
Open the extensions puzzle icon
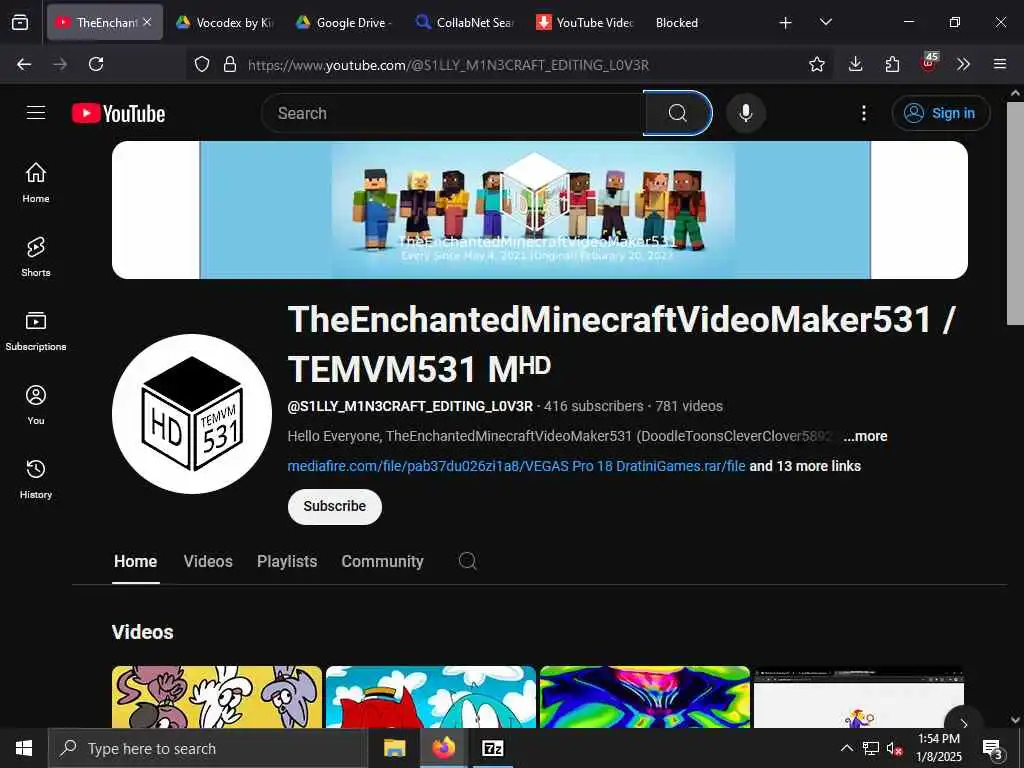point(892,64)
